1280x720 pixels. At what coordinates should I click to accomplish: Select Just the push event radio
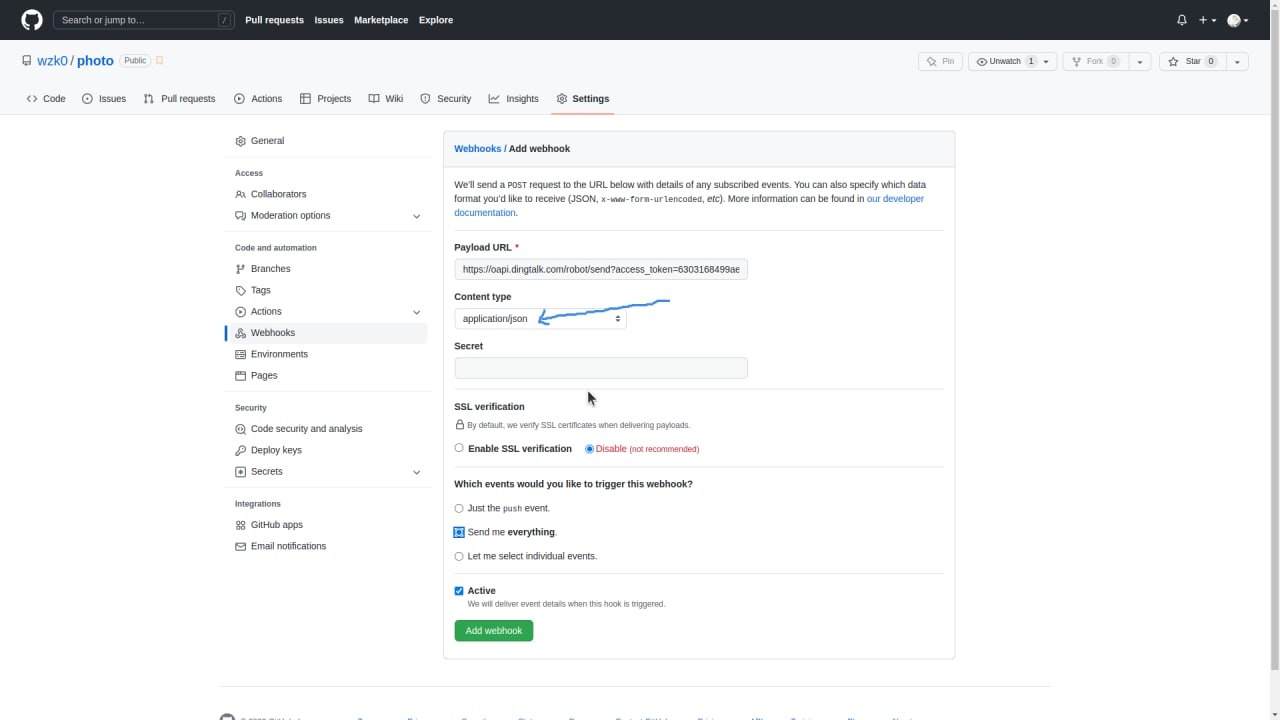459,508
